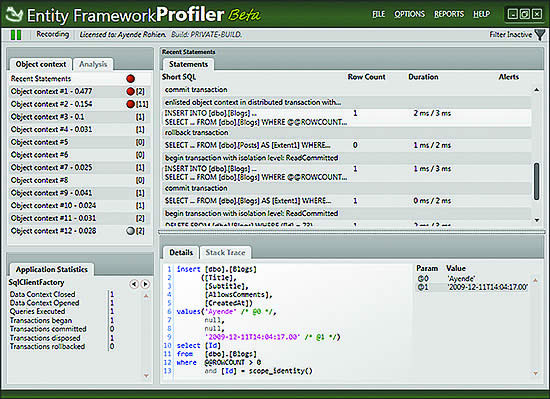Select Object context #5
The width and height of the screenshot is (550, 399).
pos(80,142)
